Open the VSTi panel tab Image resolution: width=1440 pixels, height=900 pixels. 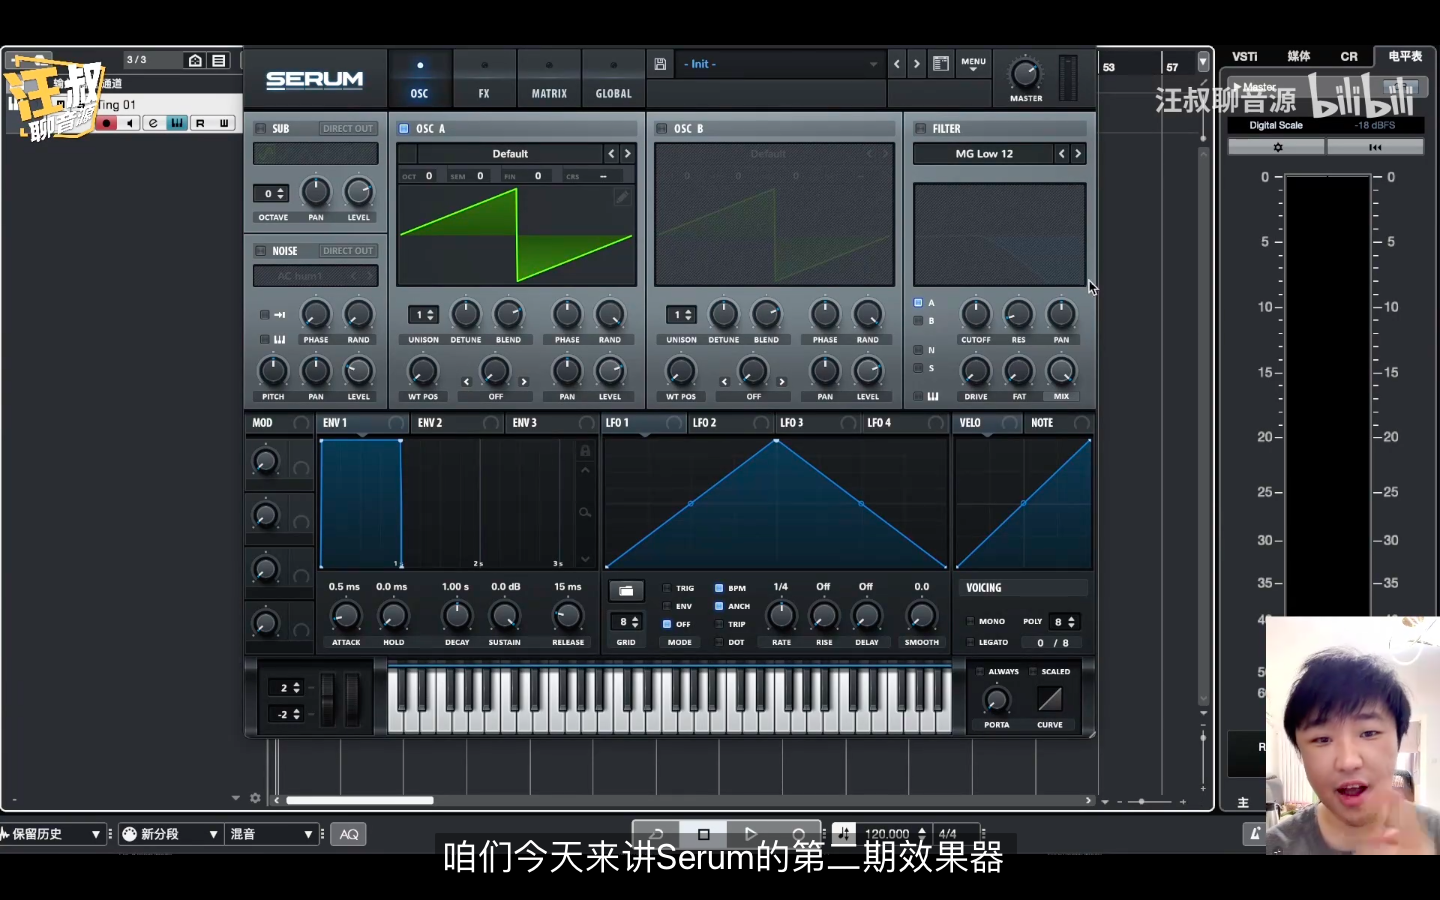pyautogui.click(x=1245, y=57)
